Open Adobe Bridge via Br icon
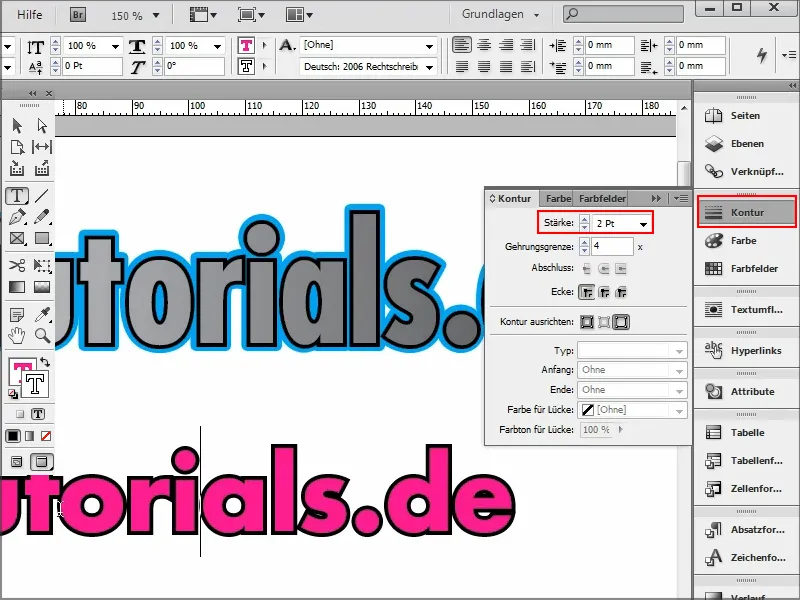Image resolution: width=800 pixels, height=600 pixels. (78, 15)
